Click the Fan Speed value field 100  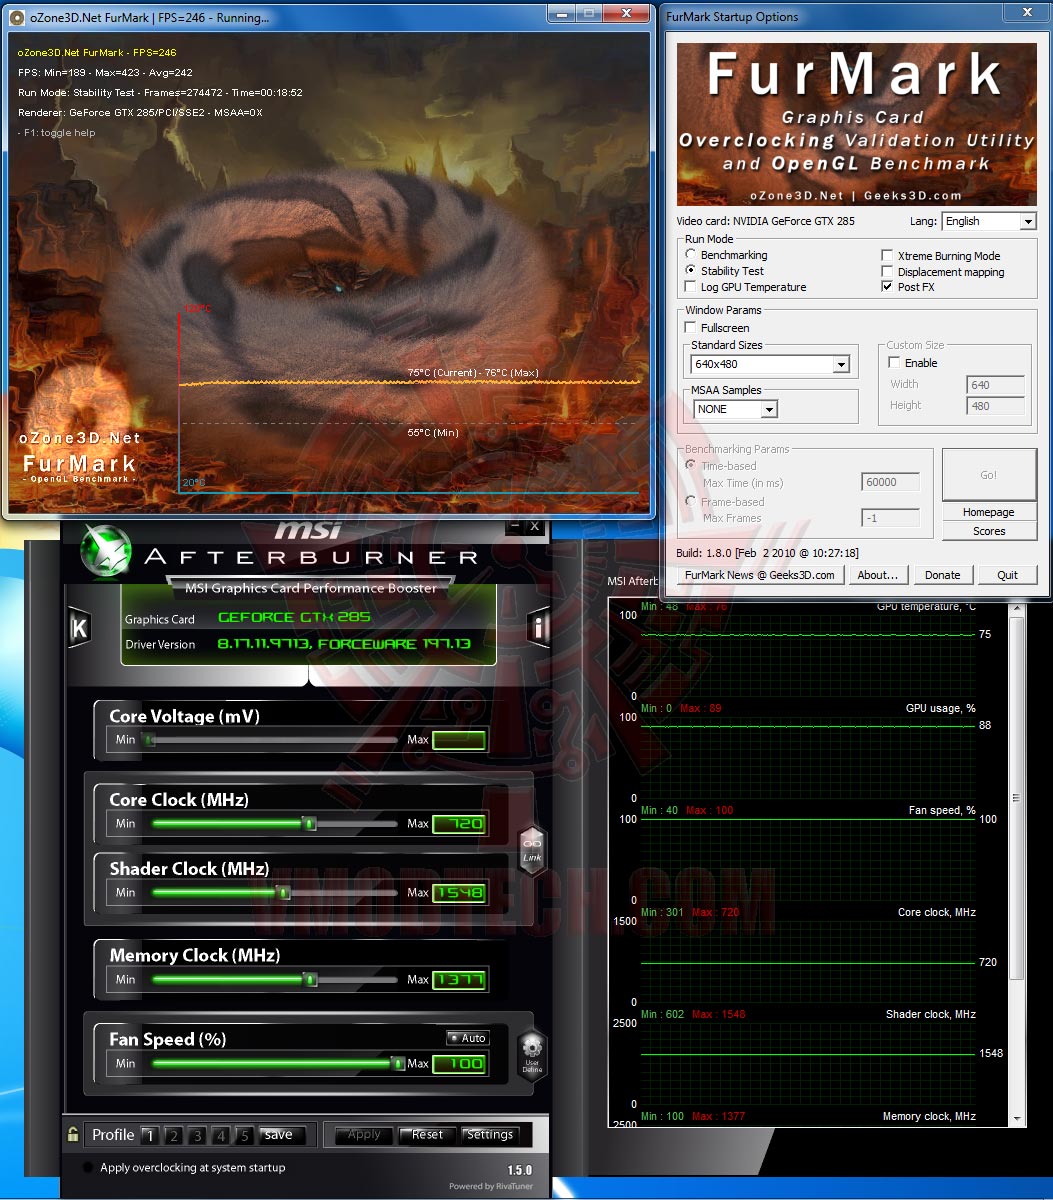pyautogui.click(x=459, y=1064)
